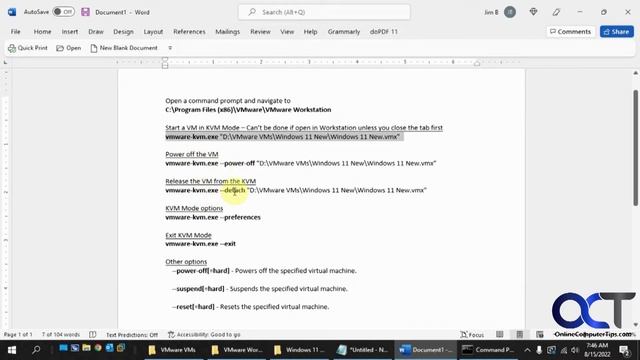The width and height of the screenshot is (640, 360).
Task: Toggle the AutoSave switch
Action: pos(64,12)
